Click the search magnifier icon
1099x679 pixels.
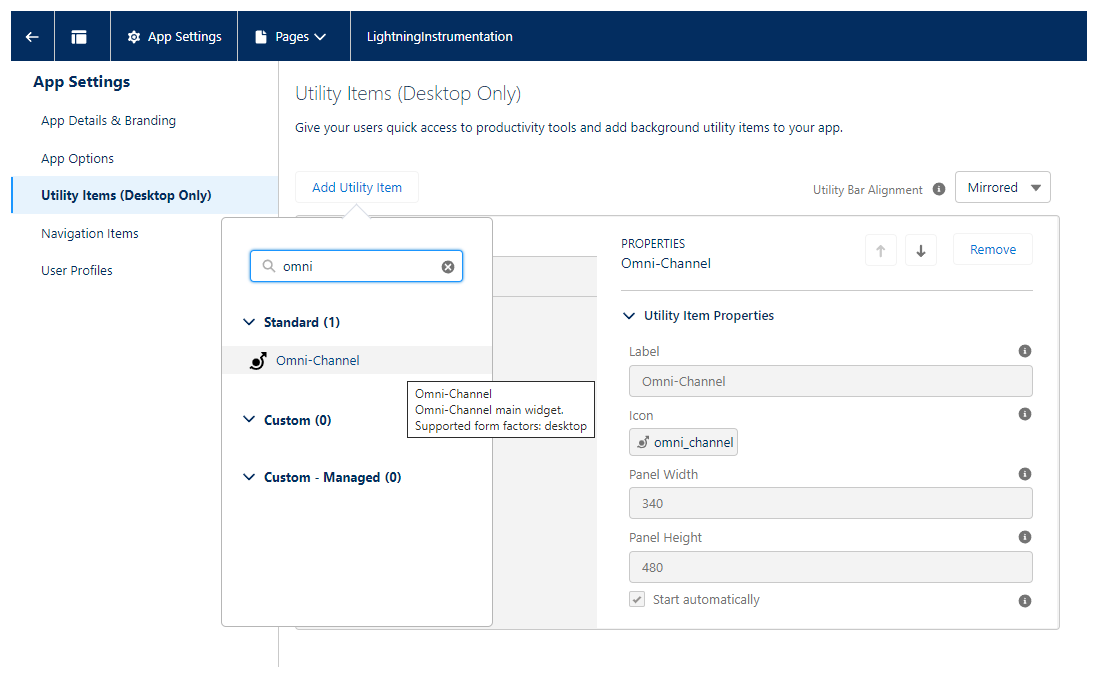(x=268, y=266)
